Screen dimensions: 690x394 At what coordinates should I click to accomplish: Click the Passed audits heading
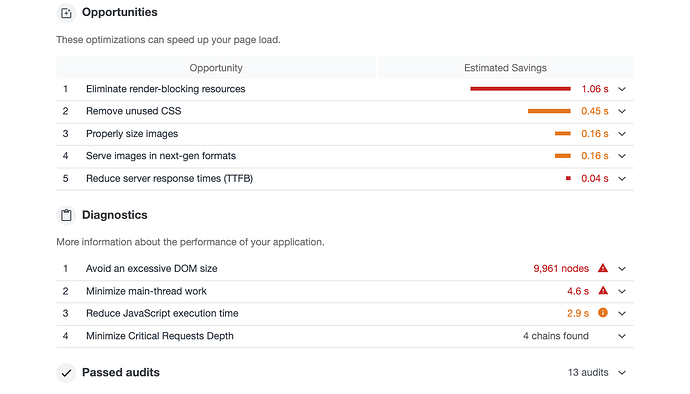click(121, 372)
